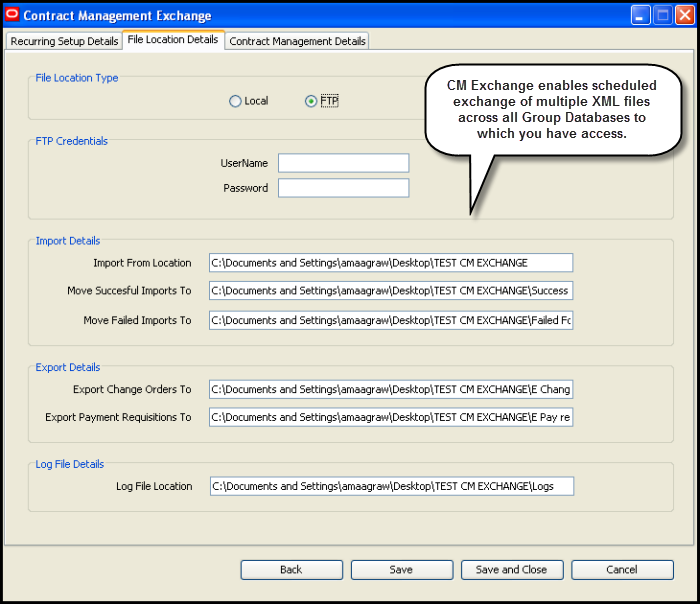Viewport: 700px width, 604px height.
Task: Click the Export Payment Requisitions To field
Action: point(390,417)
